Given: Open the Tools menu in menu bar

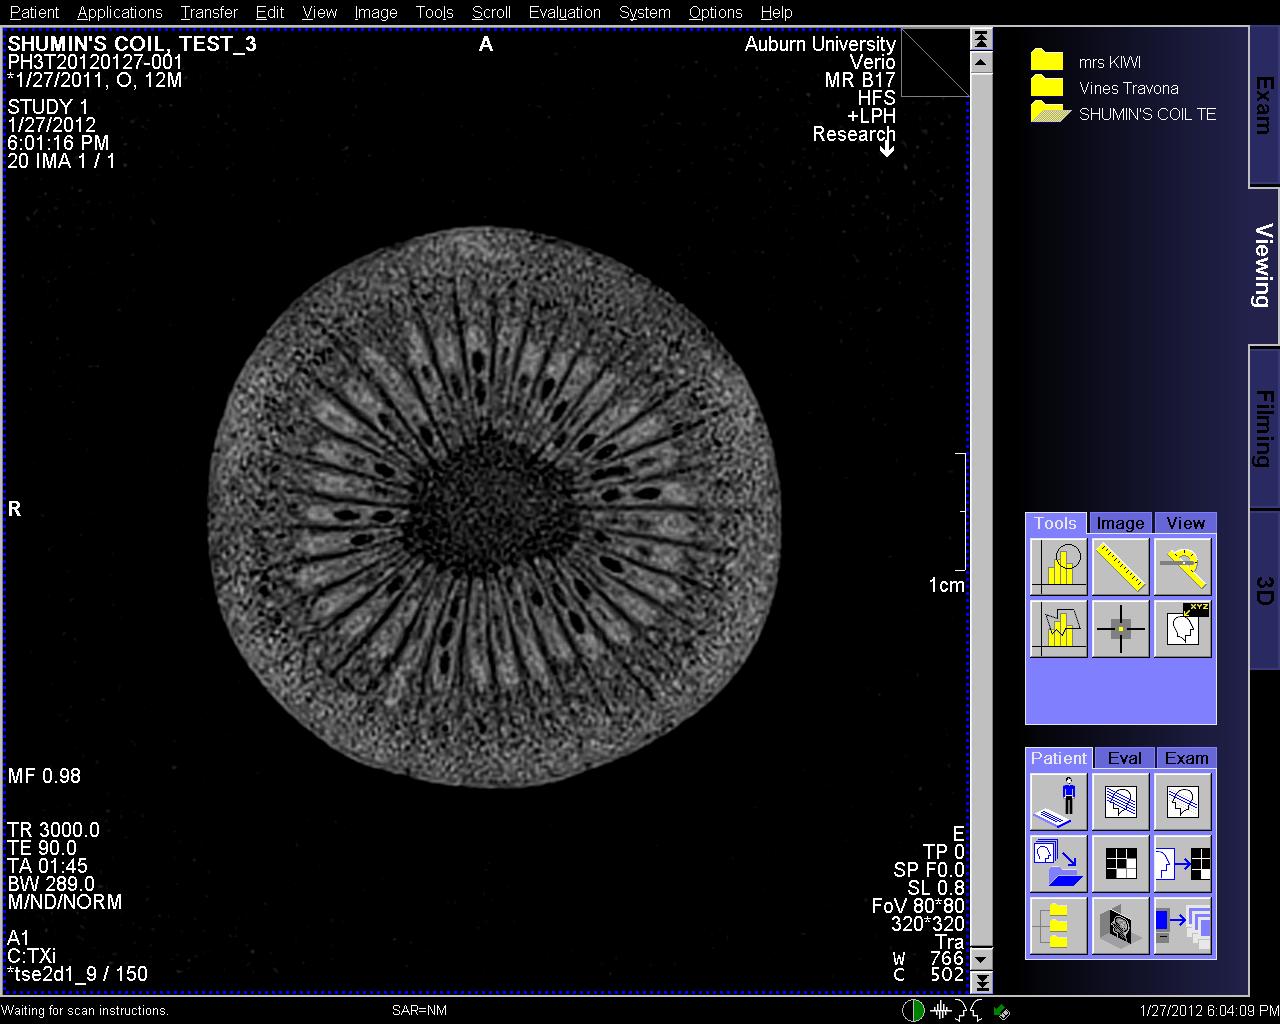Looking at the screenshot, I should 434,12.
